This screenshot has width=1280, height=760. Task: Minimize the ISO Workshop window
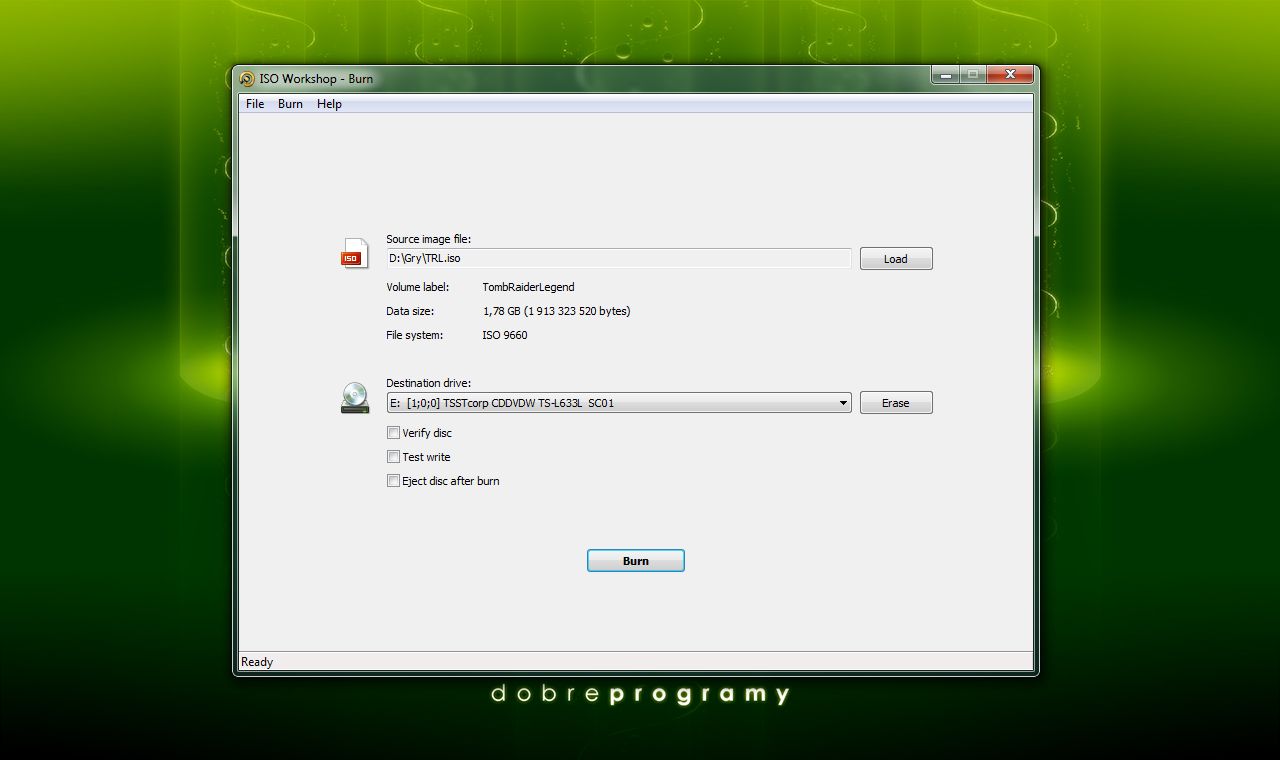pos(945,75)
